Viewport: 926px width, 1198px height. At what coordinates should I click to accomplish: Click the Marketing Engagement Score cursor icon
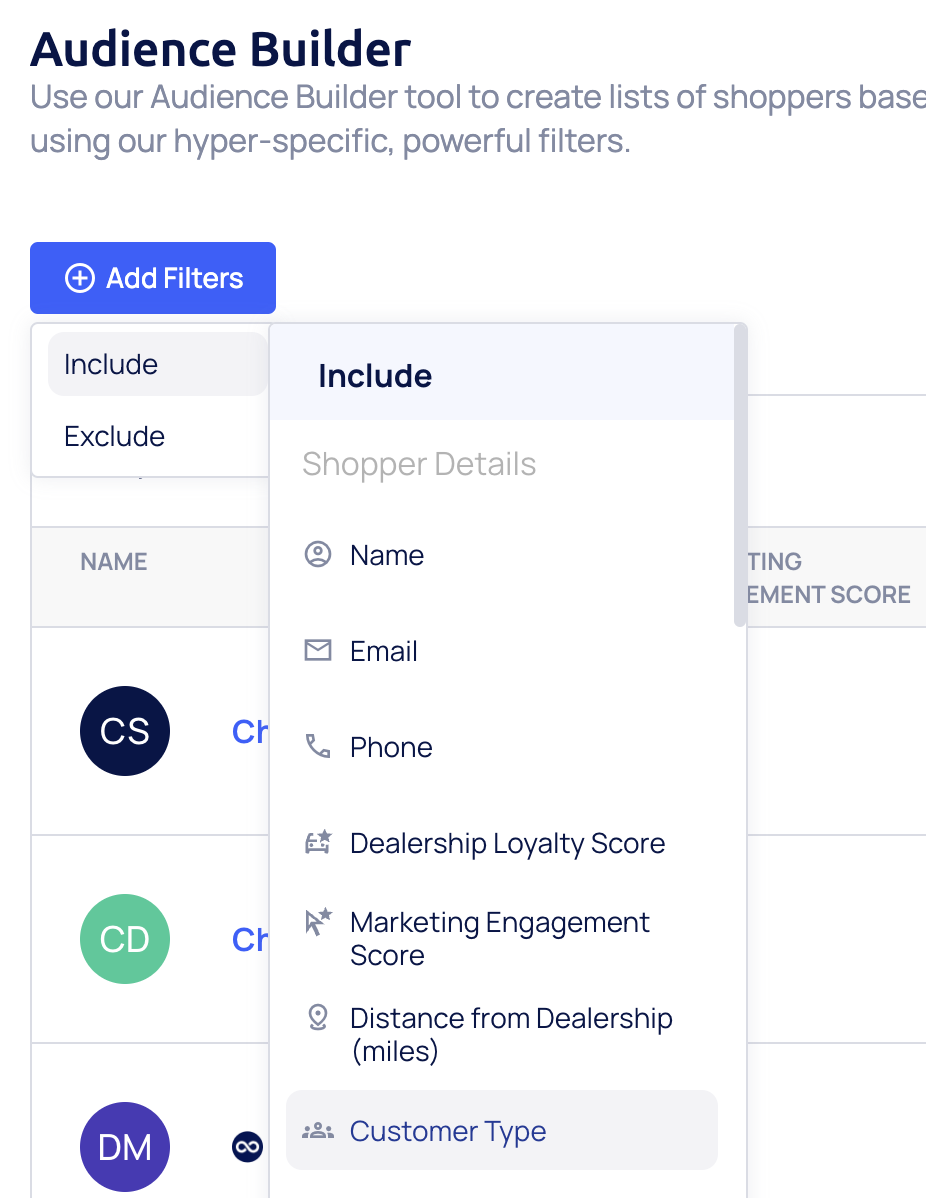click(x=317, y=922)
